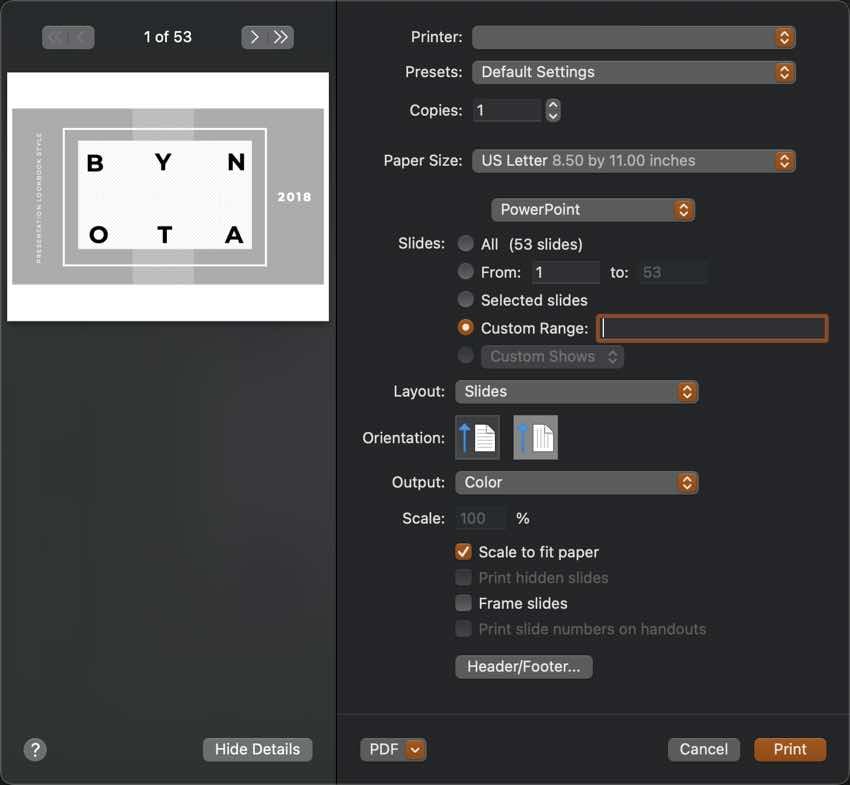
Task: Select the All slides radio button
Action: point(466,244)
